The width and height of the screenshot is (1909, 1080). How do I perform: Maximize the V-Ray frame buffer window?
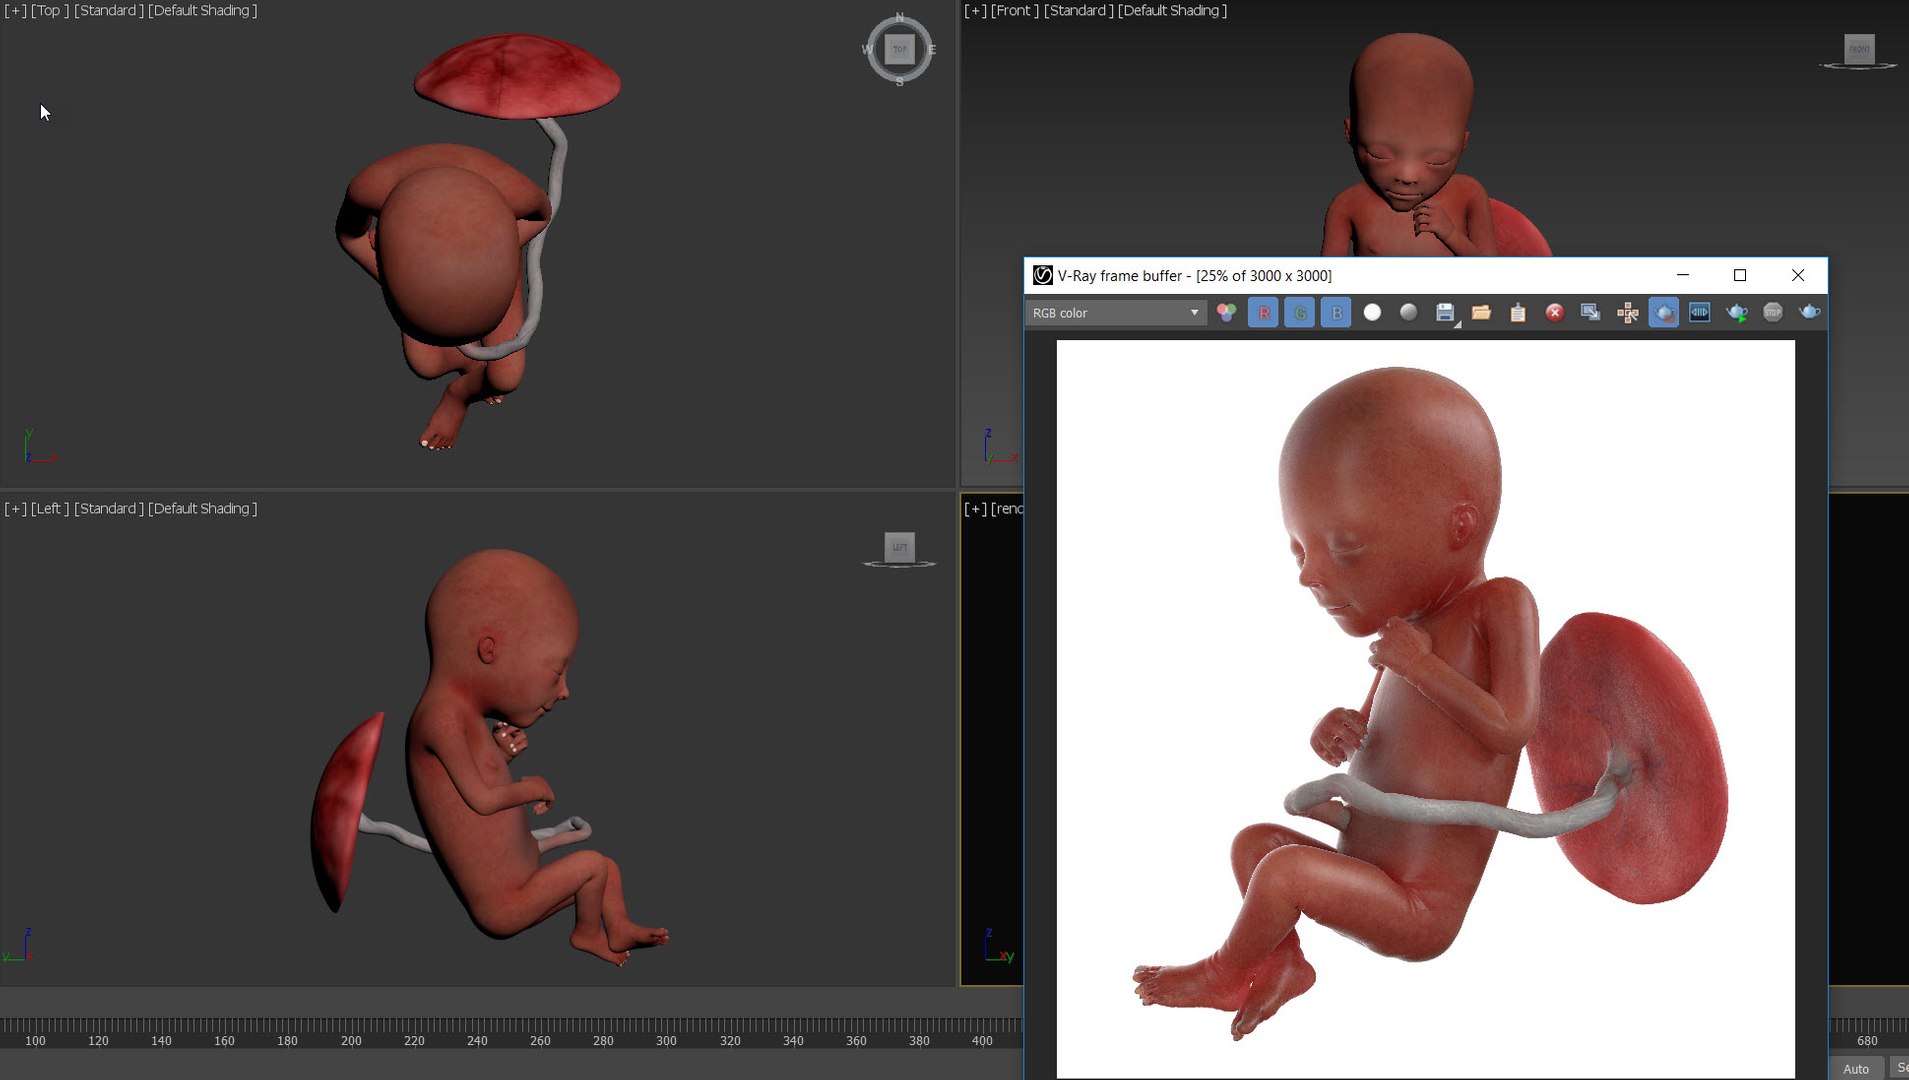tap(1740, 275)
